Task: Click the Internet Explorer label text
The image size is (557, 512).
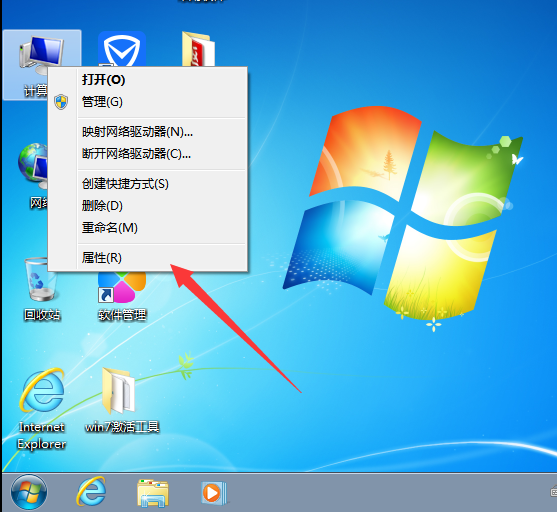Action: tap(42, 435)
